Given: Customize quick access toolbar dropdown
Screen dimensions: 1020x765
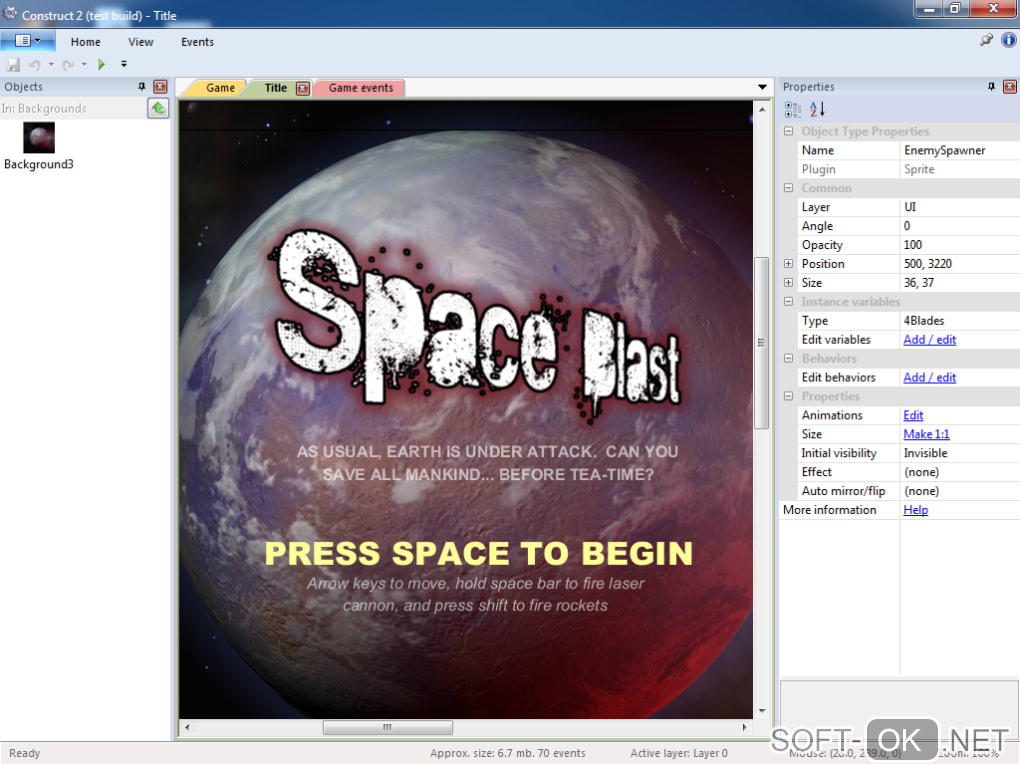Looking at the screenshot, I should click(x=124, y=64).
